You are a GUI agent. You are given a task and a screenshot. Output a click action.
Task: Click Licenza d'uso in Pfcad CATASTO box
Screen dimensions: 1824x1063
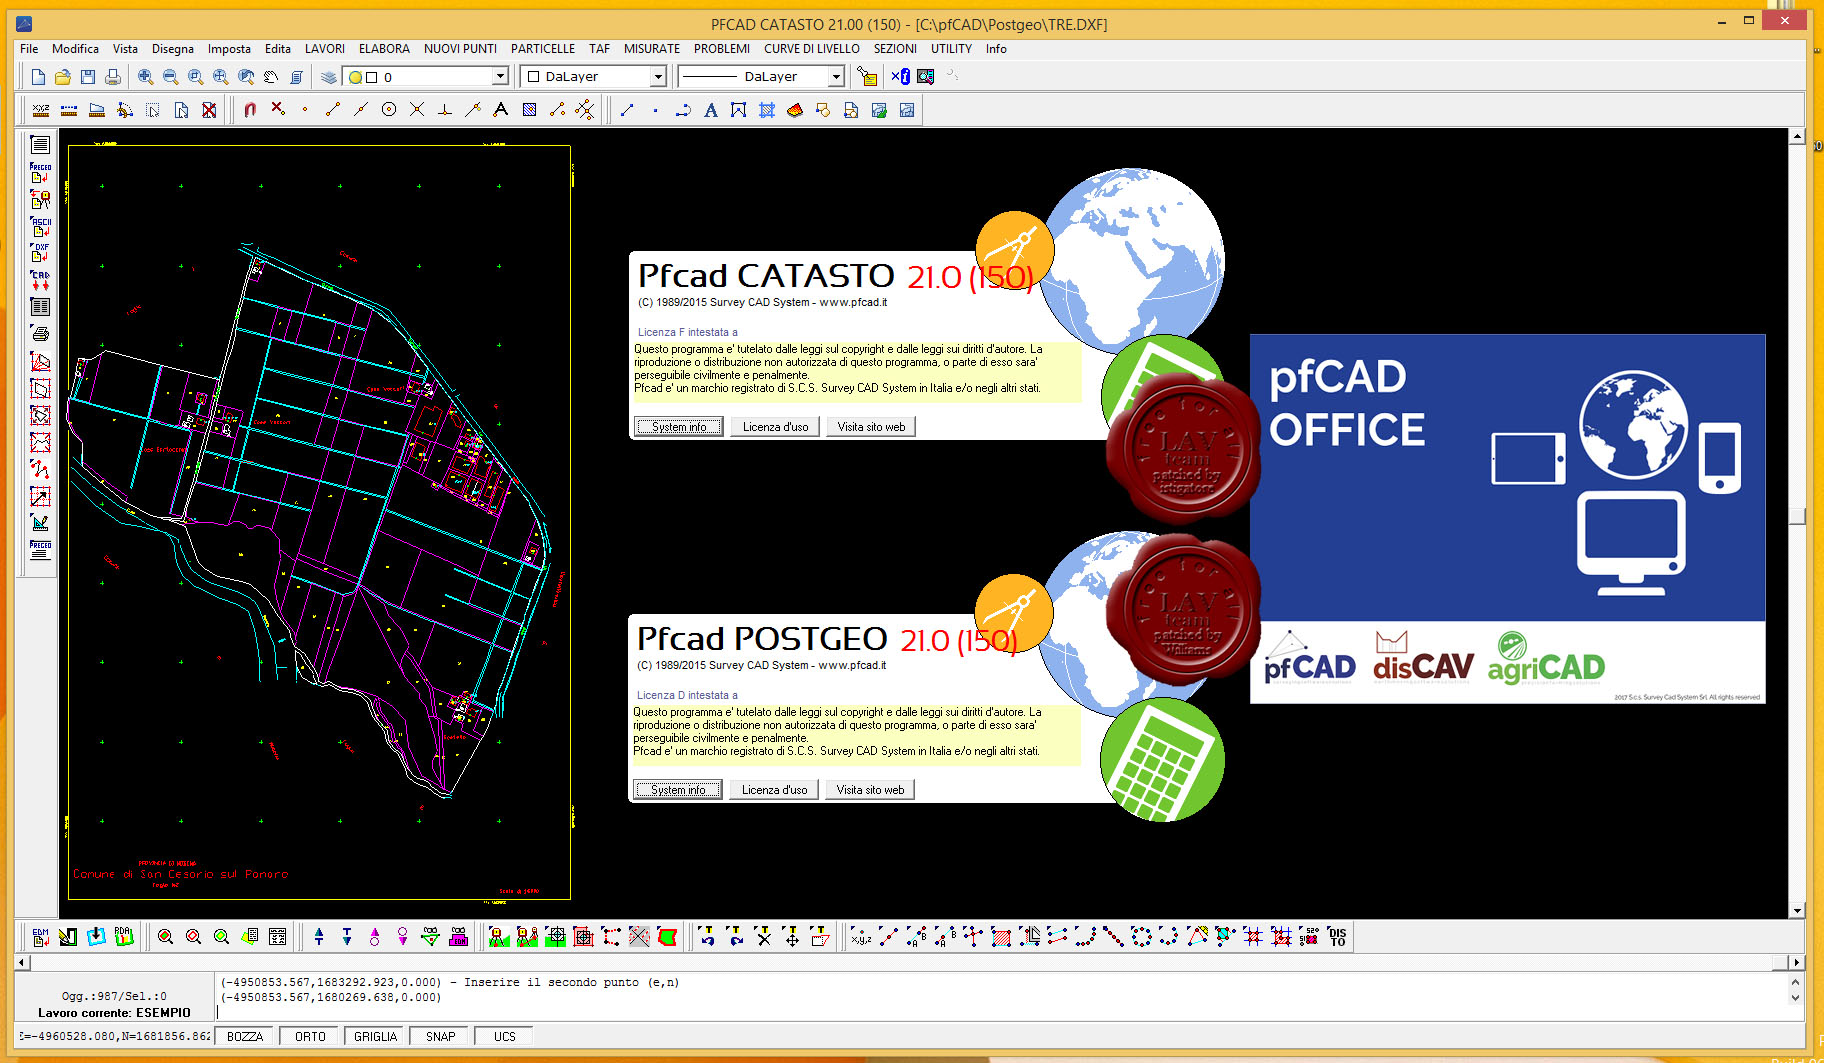[775, 427]
